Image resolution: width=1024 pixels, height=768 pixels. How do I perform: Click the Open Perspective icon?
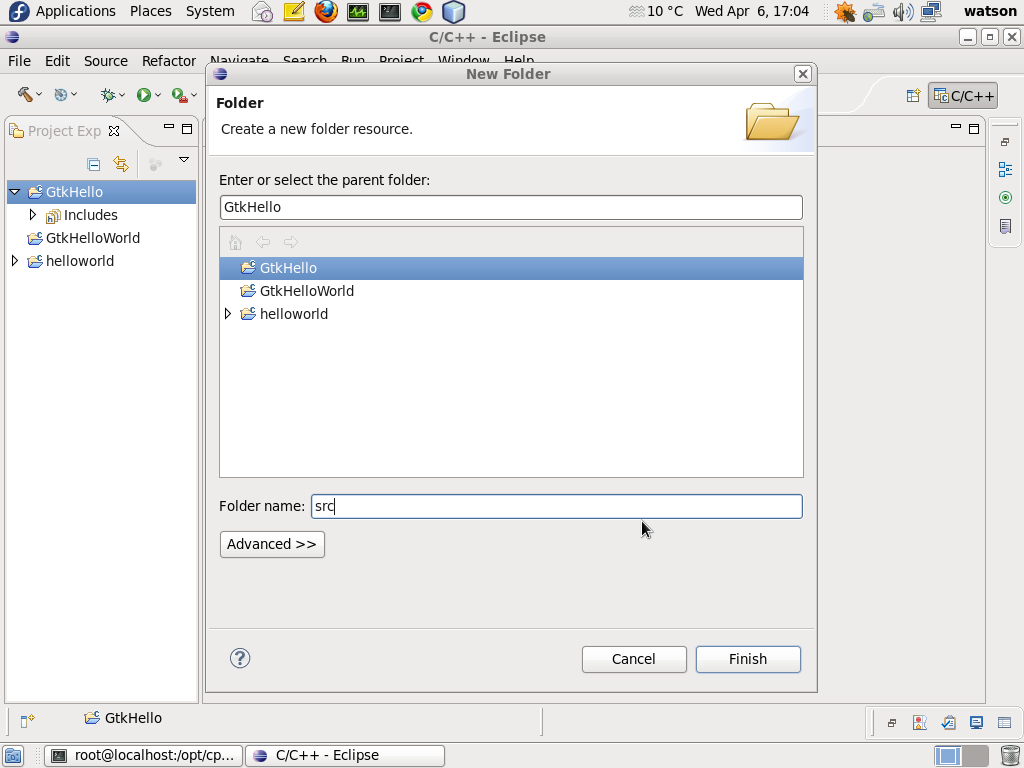pos(914,95)
